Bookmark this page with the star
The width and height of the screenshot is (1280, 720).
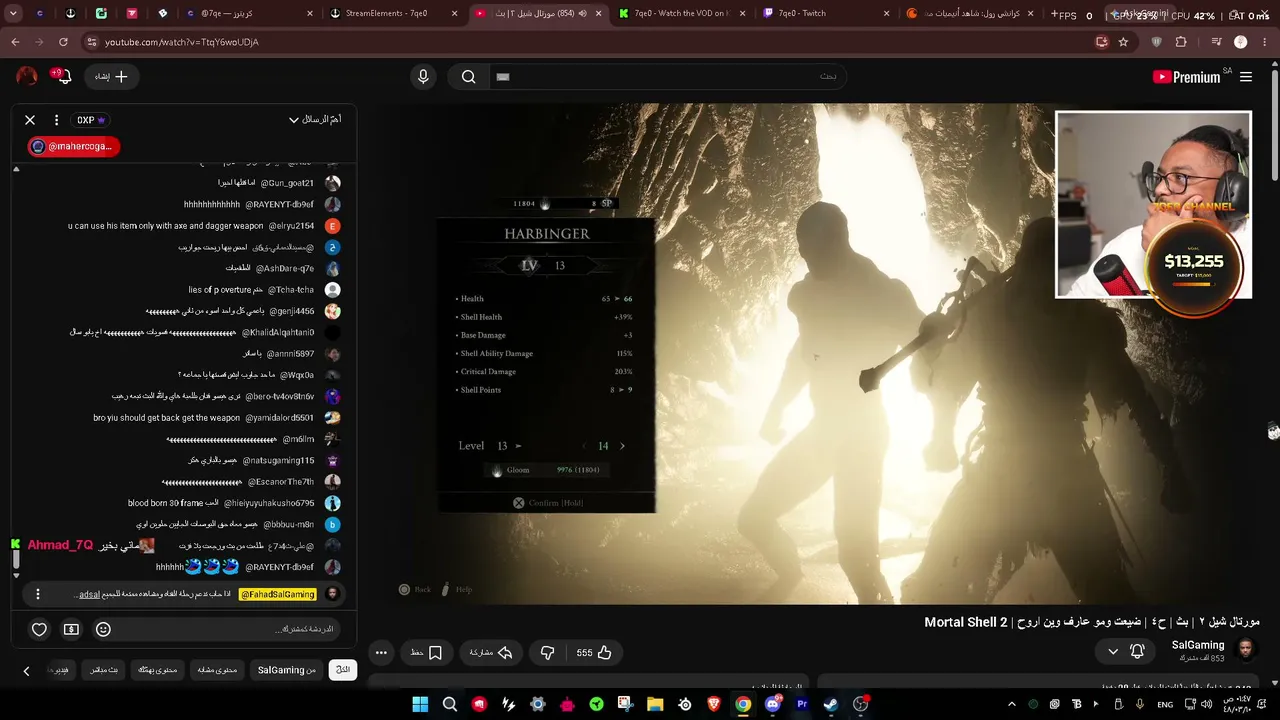coord(1123,42)
